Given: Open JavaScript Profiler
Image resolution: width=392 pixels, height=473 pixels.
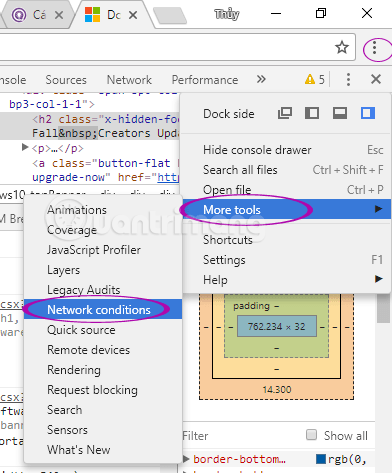Looking at the screenshot, I should click(103, 250).
